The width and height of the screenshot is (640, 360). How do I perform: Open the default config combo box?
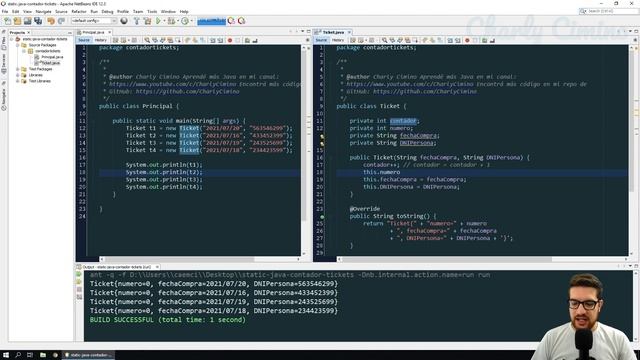(94, 21)
